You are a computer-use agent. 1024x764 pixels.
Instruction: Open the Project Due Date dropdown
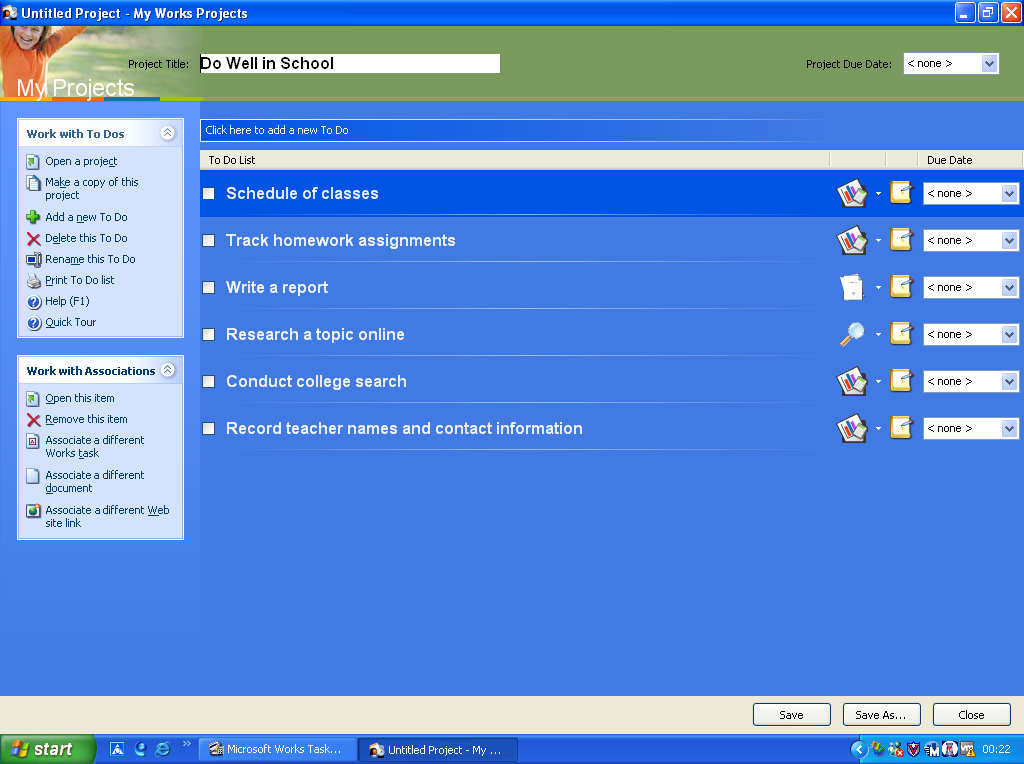click(x=989, y=64)
